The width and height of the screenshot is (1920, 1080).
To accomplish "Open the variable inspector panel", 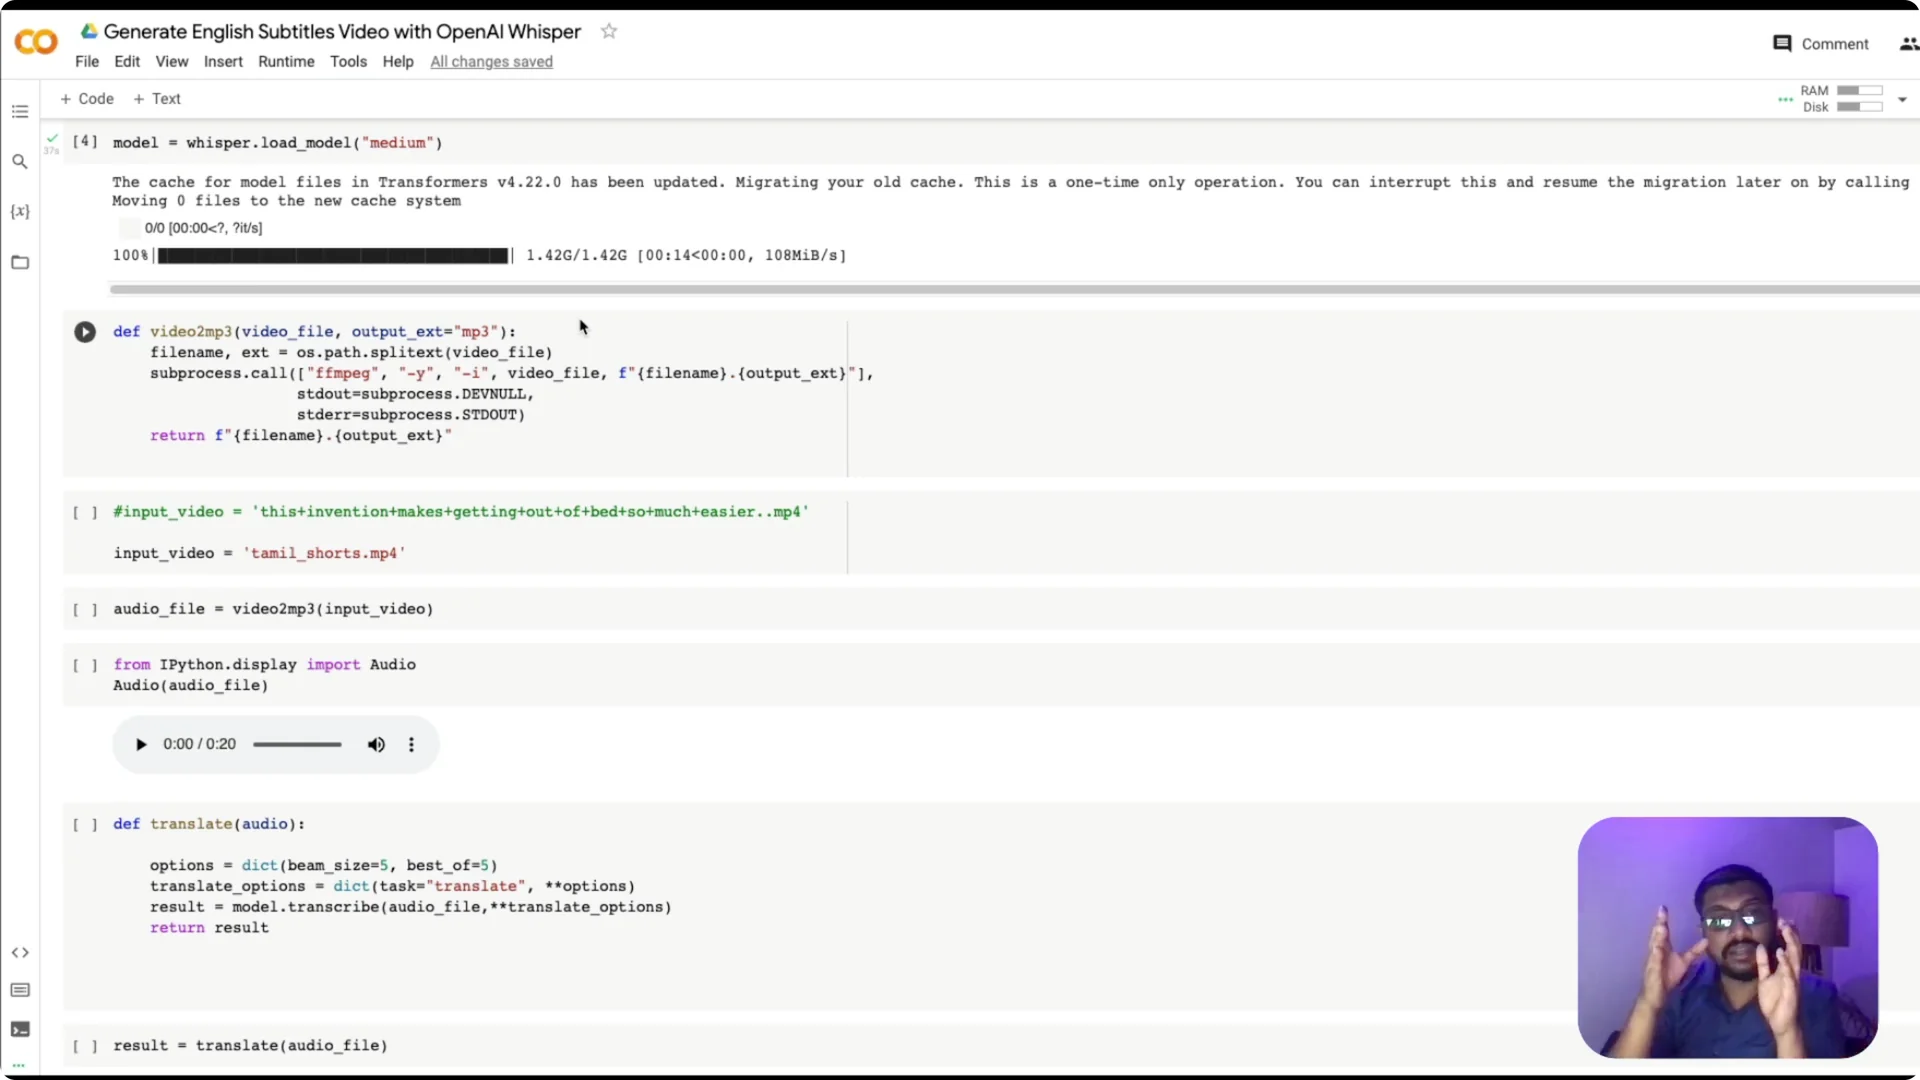I will pos(20,211).
